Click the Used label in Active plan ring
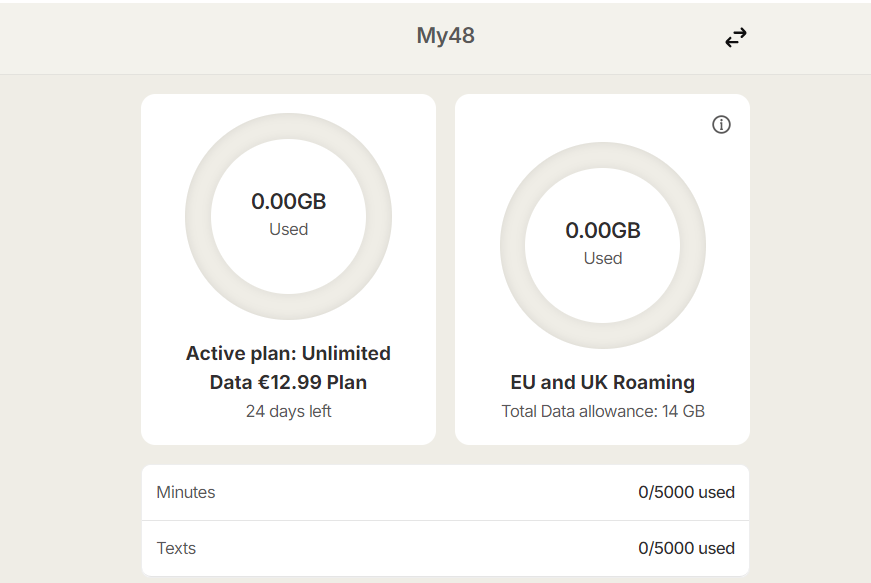 [x=288, y=229]
